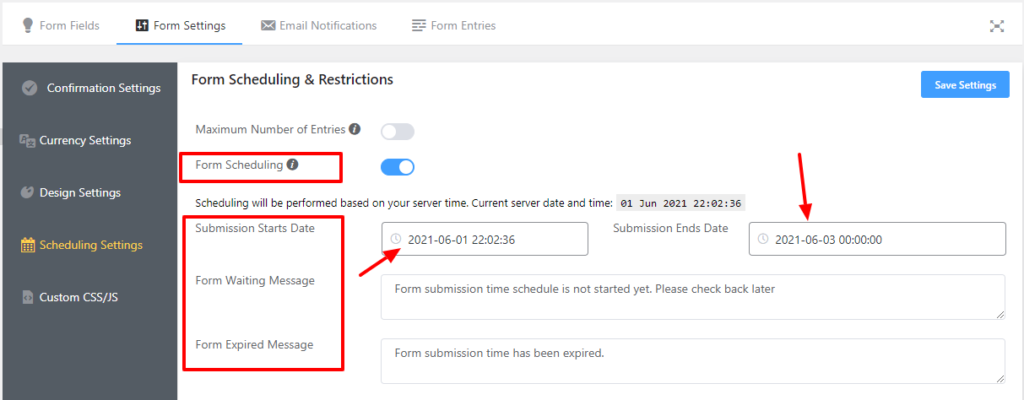This screenshot has width=1024, height=400.
Task: Click the info icon beside Maximum Number of Entries
Action: (355, 130)
